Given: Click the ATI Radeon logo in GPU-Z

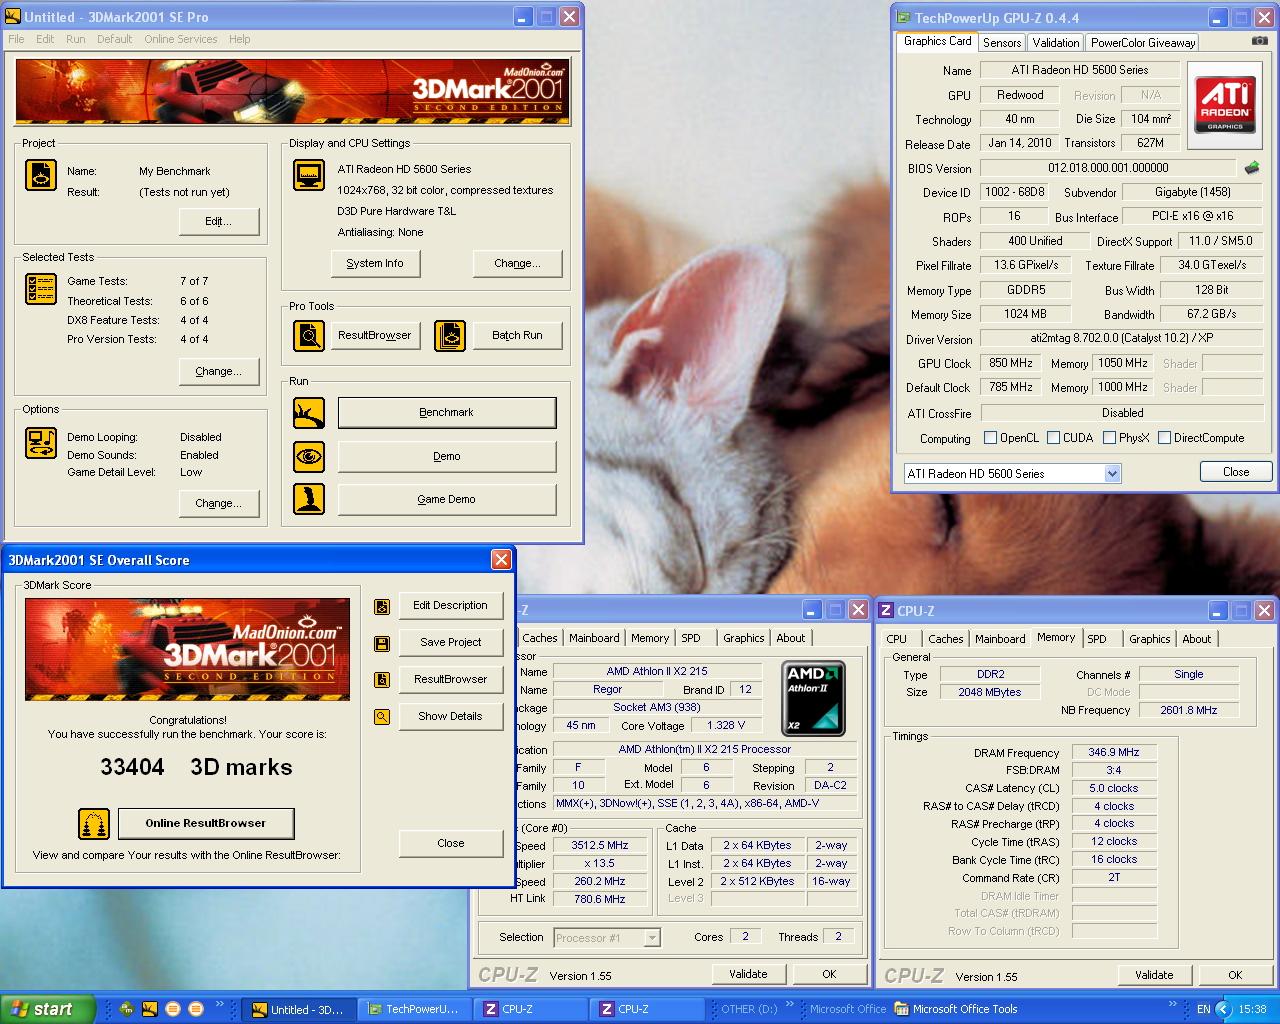Looking at the screenshot, I should click(x=1225, y=105).
